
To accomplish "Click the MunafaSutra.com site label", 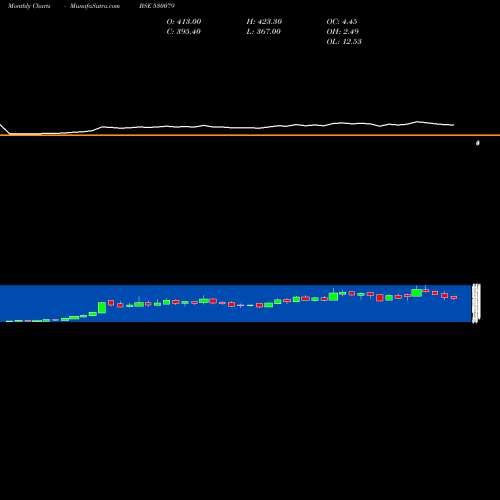I will tap(95, 6).
